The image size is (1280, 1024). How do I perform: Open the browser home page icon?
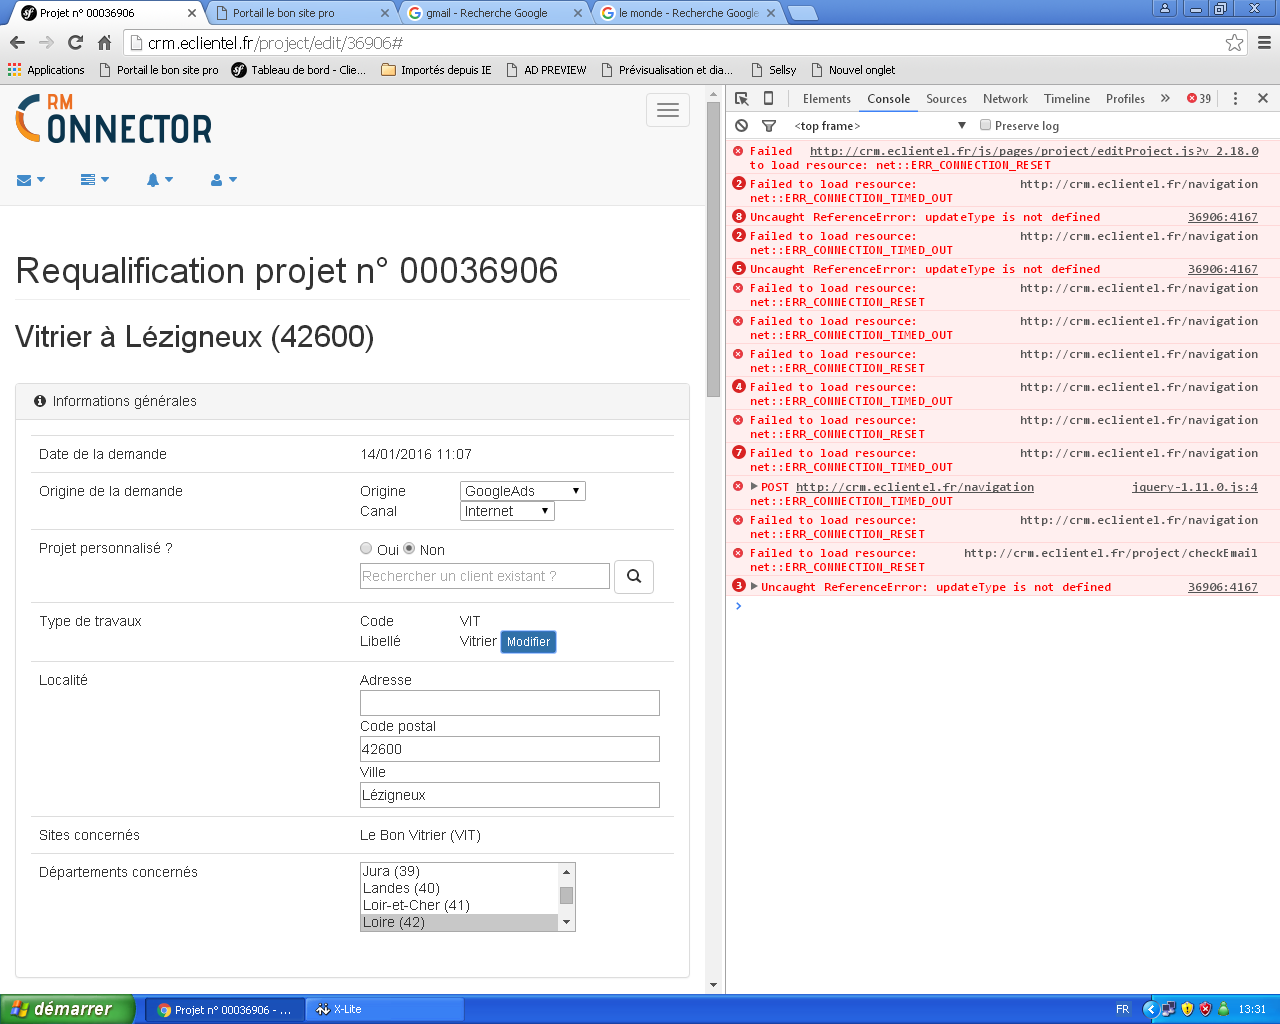pos(104,42)
